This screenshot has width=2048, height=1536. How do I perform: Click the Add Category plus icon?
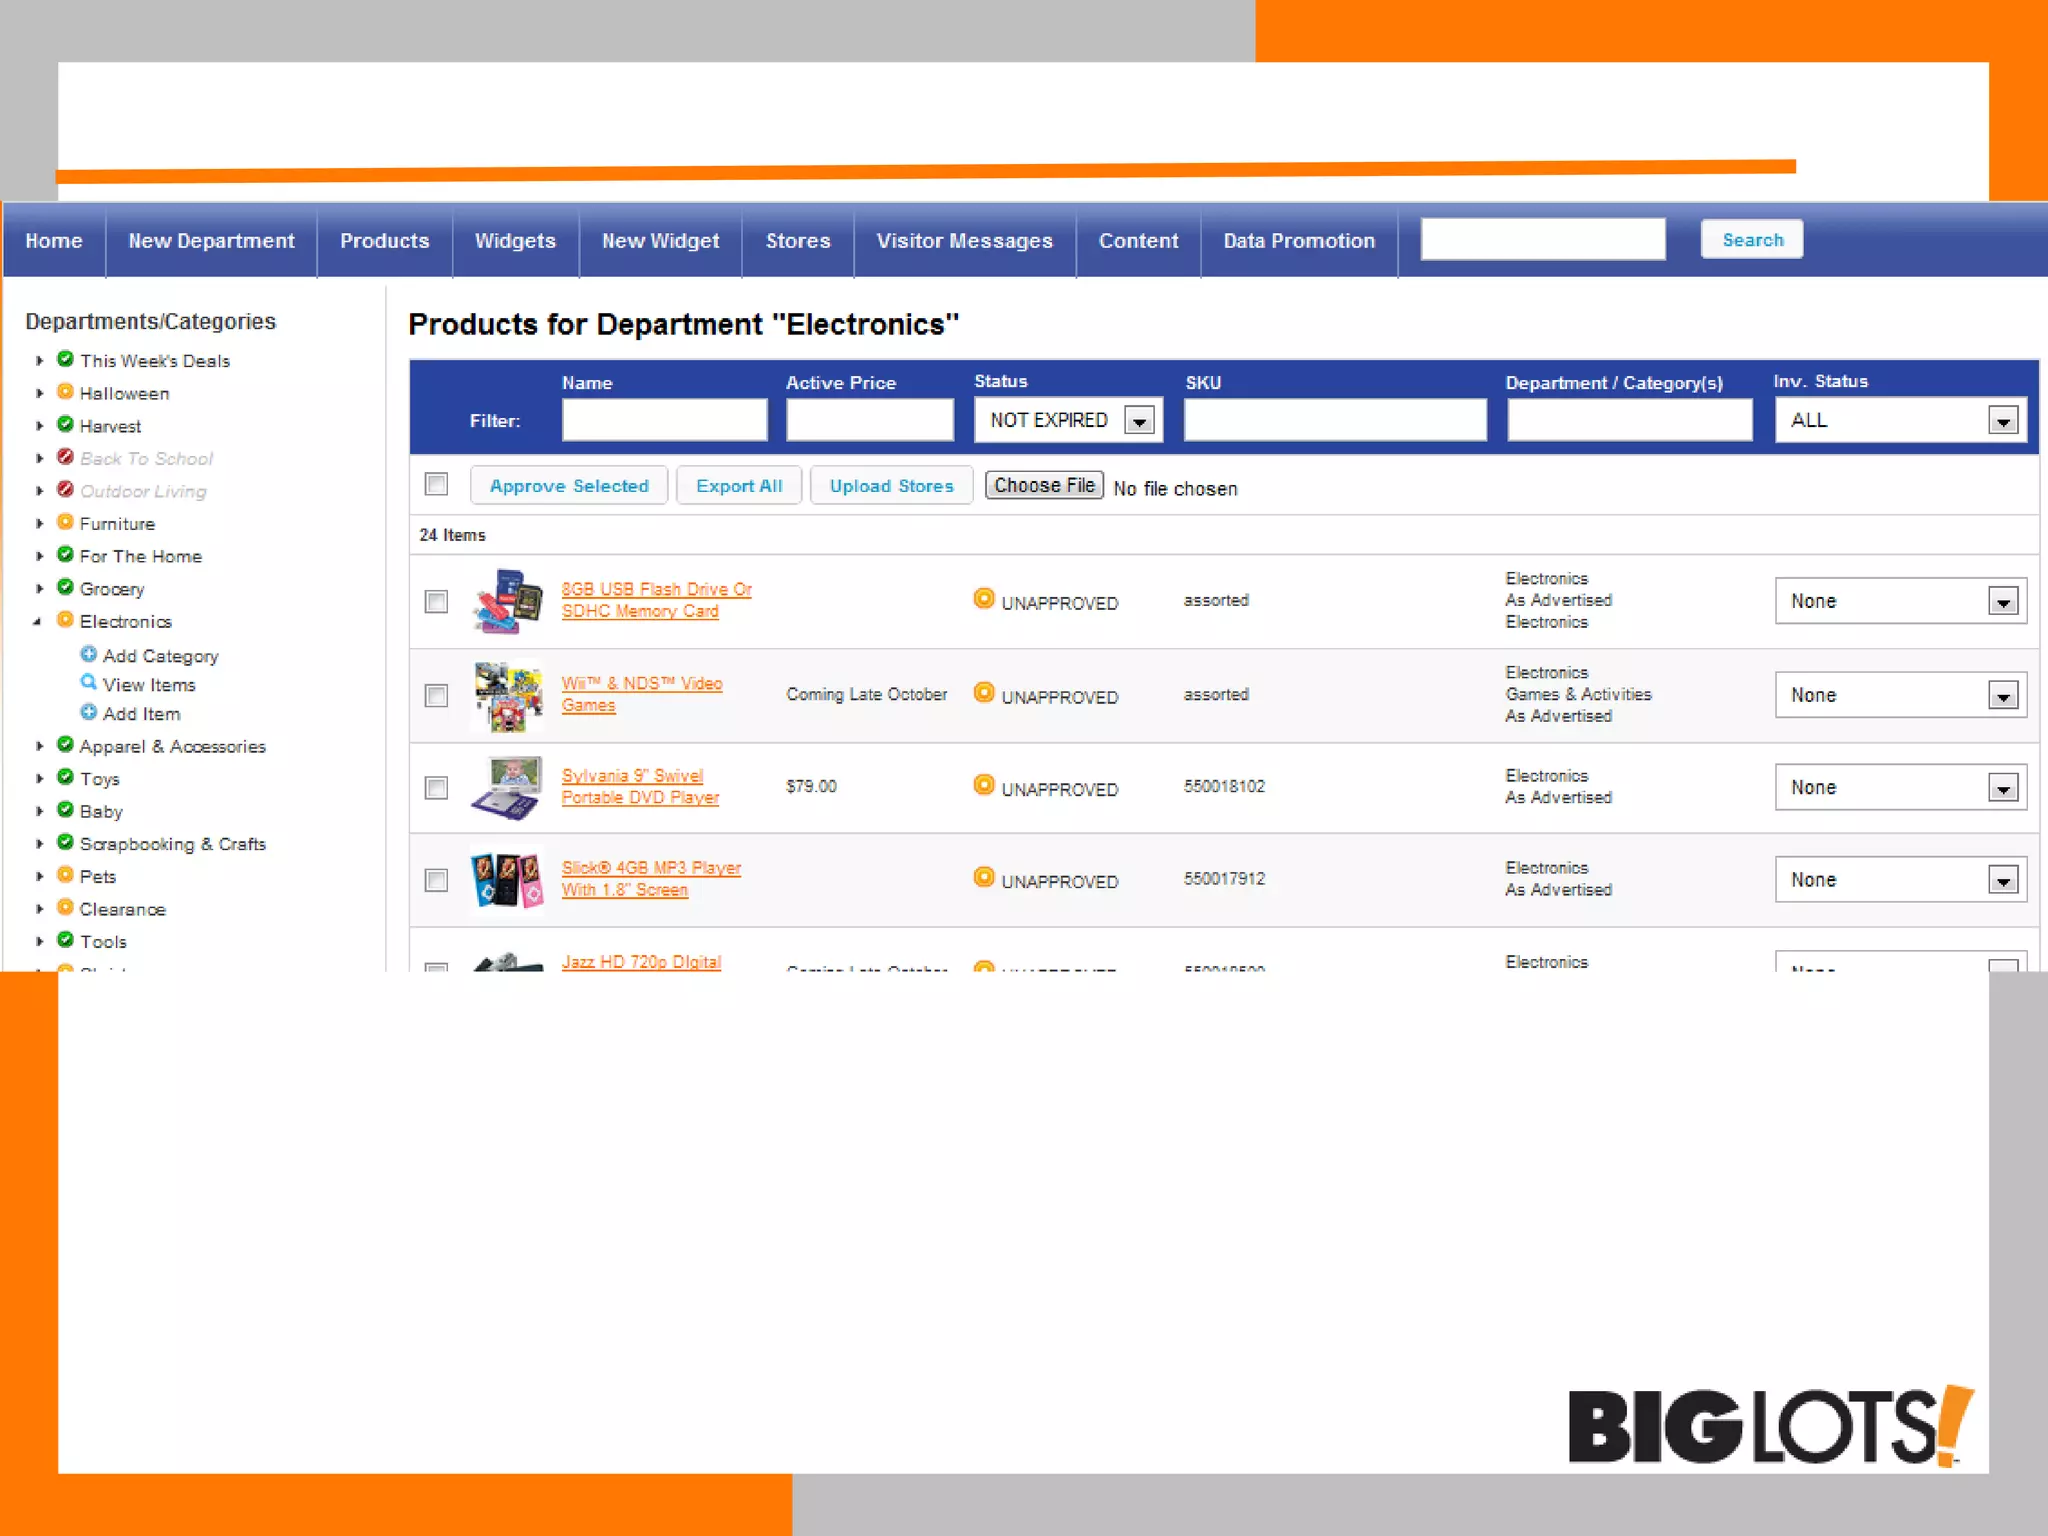tap(88, 654)
